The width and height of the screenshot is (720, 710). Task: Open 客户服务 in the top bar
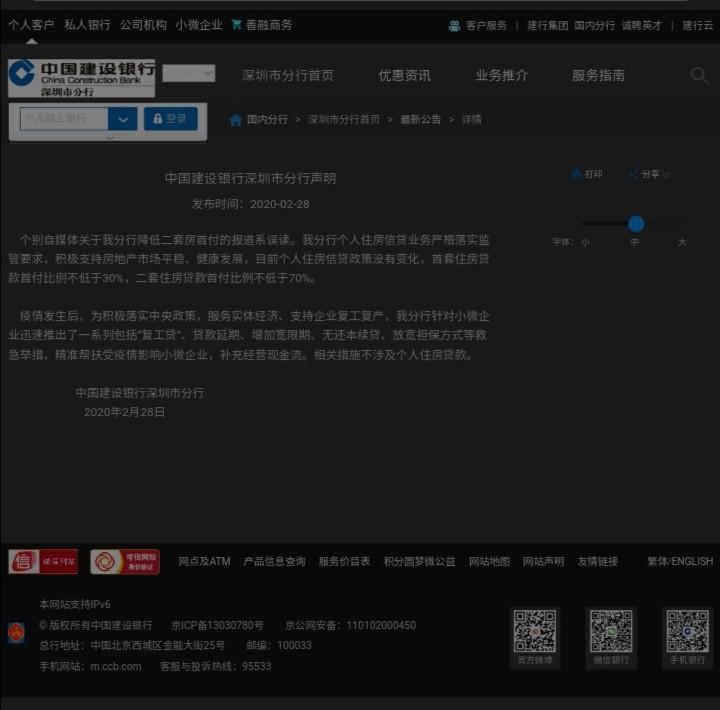[486, 26]
